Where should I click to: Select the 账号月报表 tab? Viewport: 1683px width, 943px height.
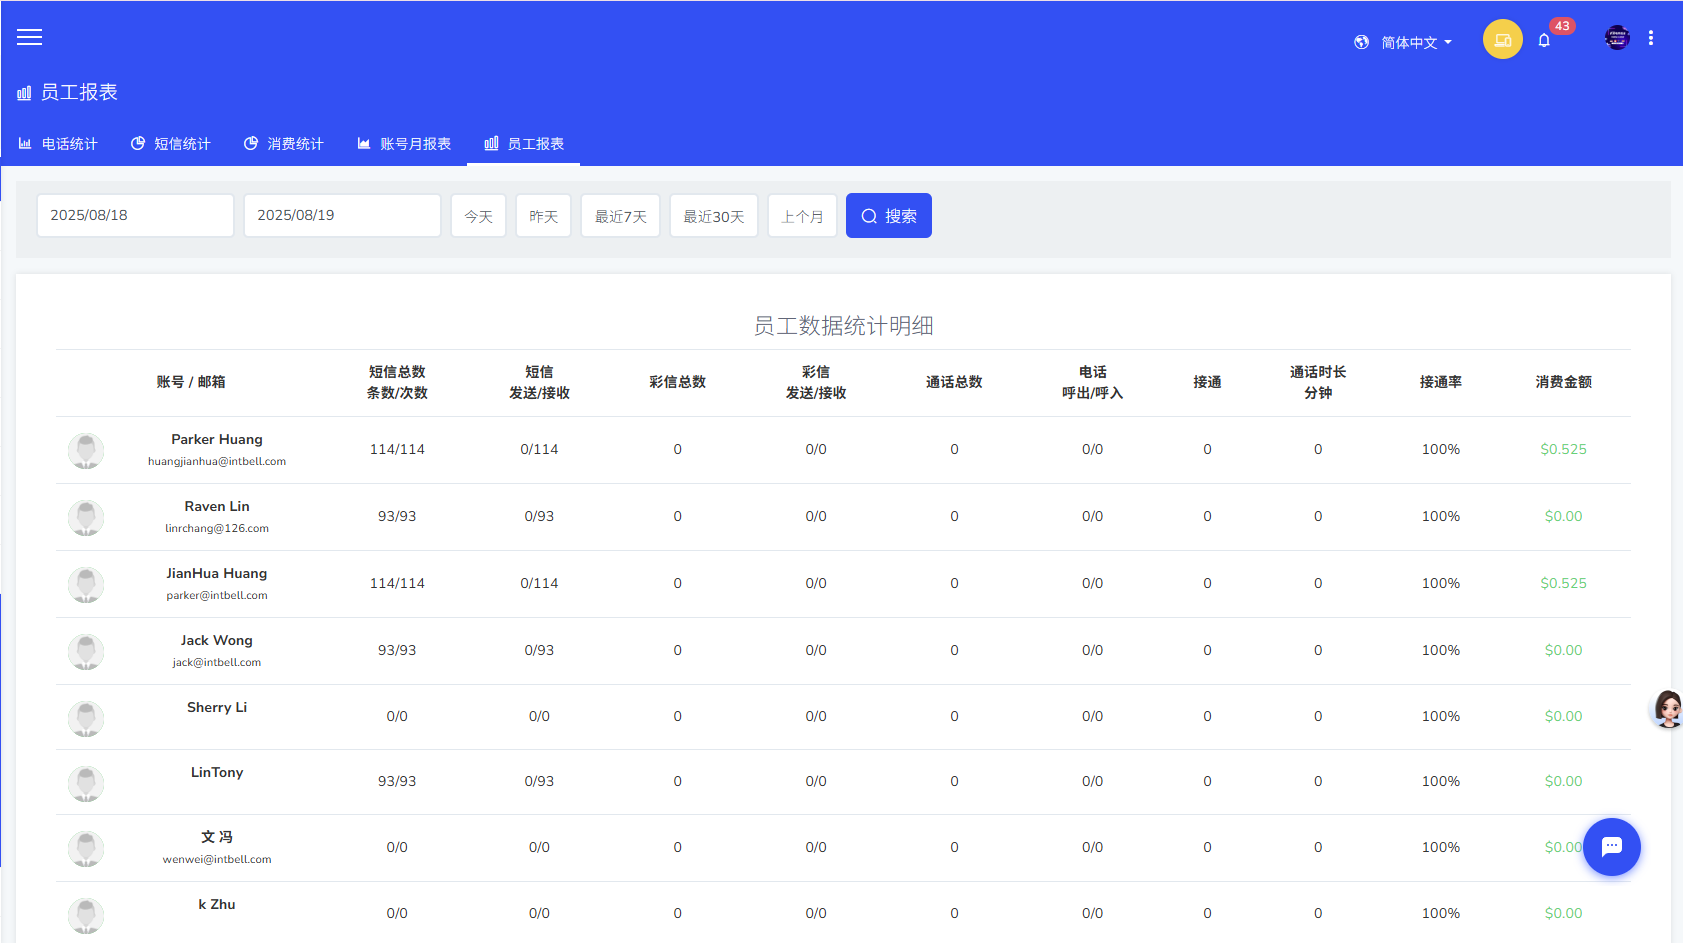coord(404,144)
